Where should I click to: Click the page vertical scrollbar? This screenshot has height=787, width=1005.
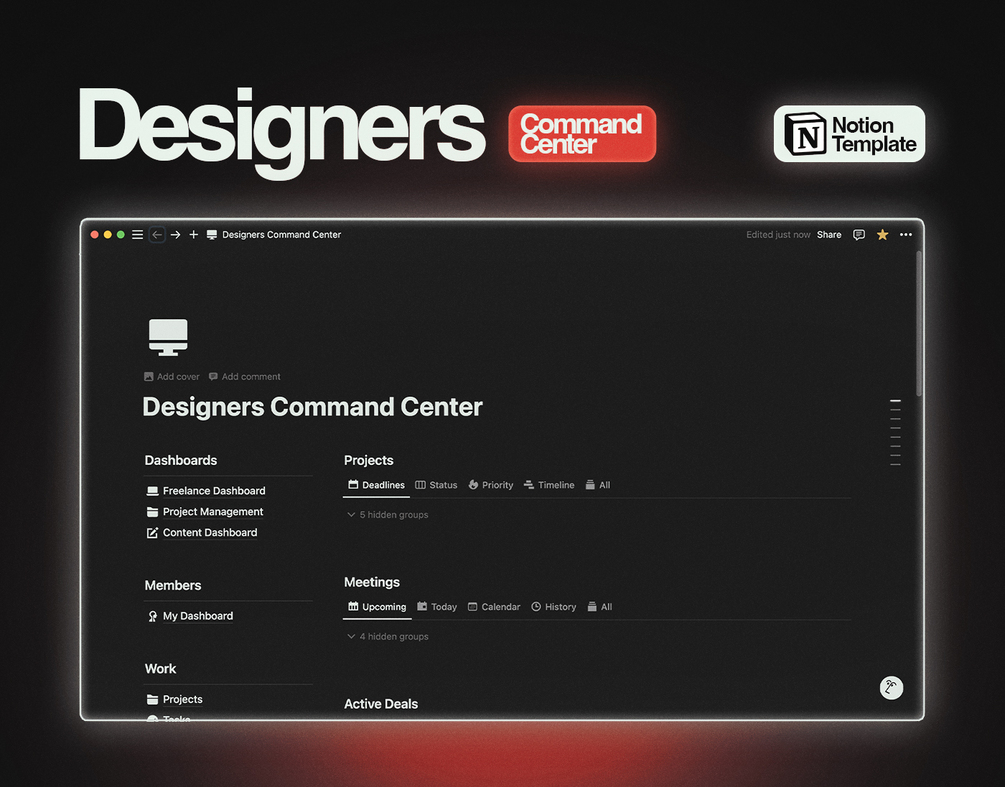pos(918,324)
